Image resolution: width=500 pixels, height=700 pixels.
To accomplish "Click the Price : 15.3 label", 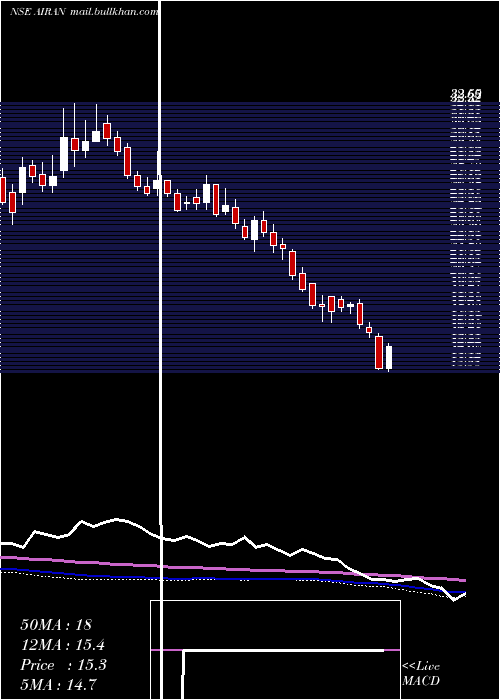I will click(x=63, y=665).
